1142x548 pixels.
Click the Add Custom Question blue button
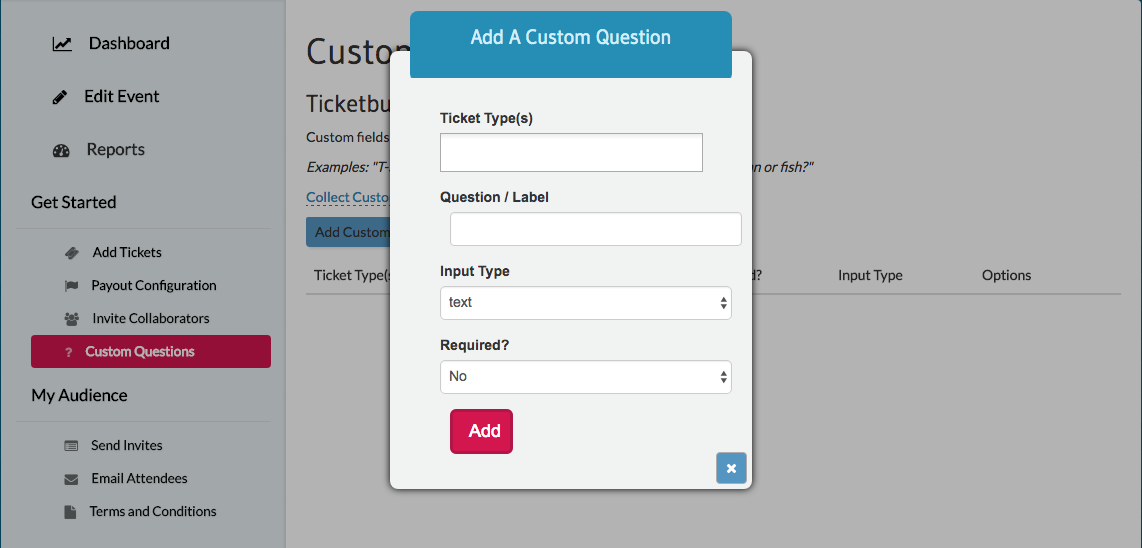348,232
